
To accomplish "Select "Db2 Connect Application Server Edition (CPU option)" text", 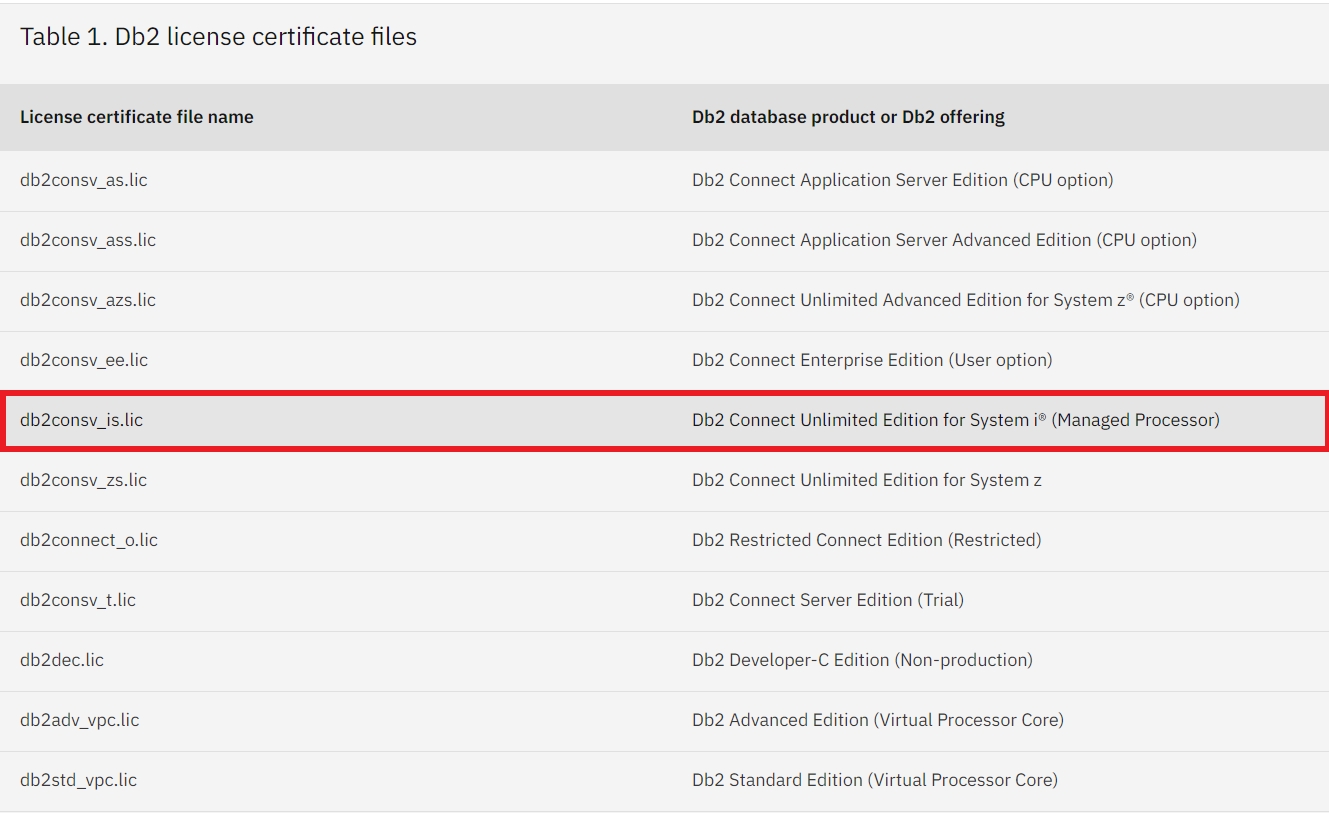I will tap(902, 180).
